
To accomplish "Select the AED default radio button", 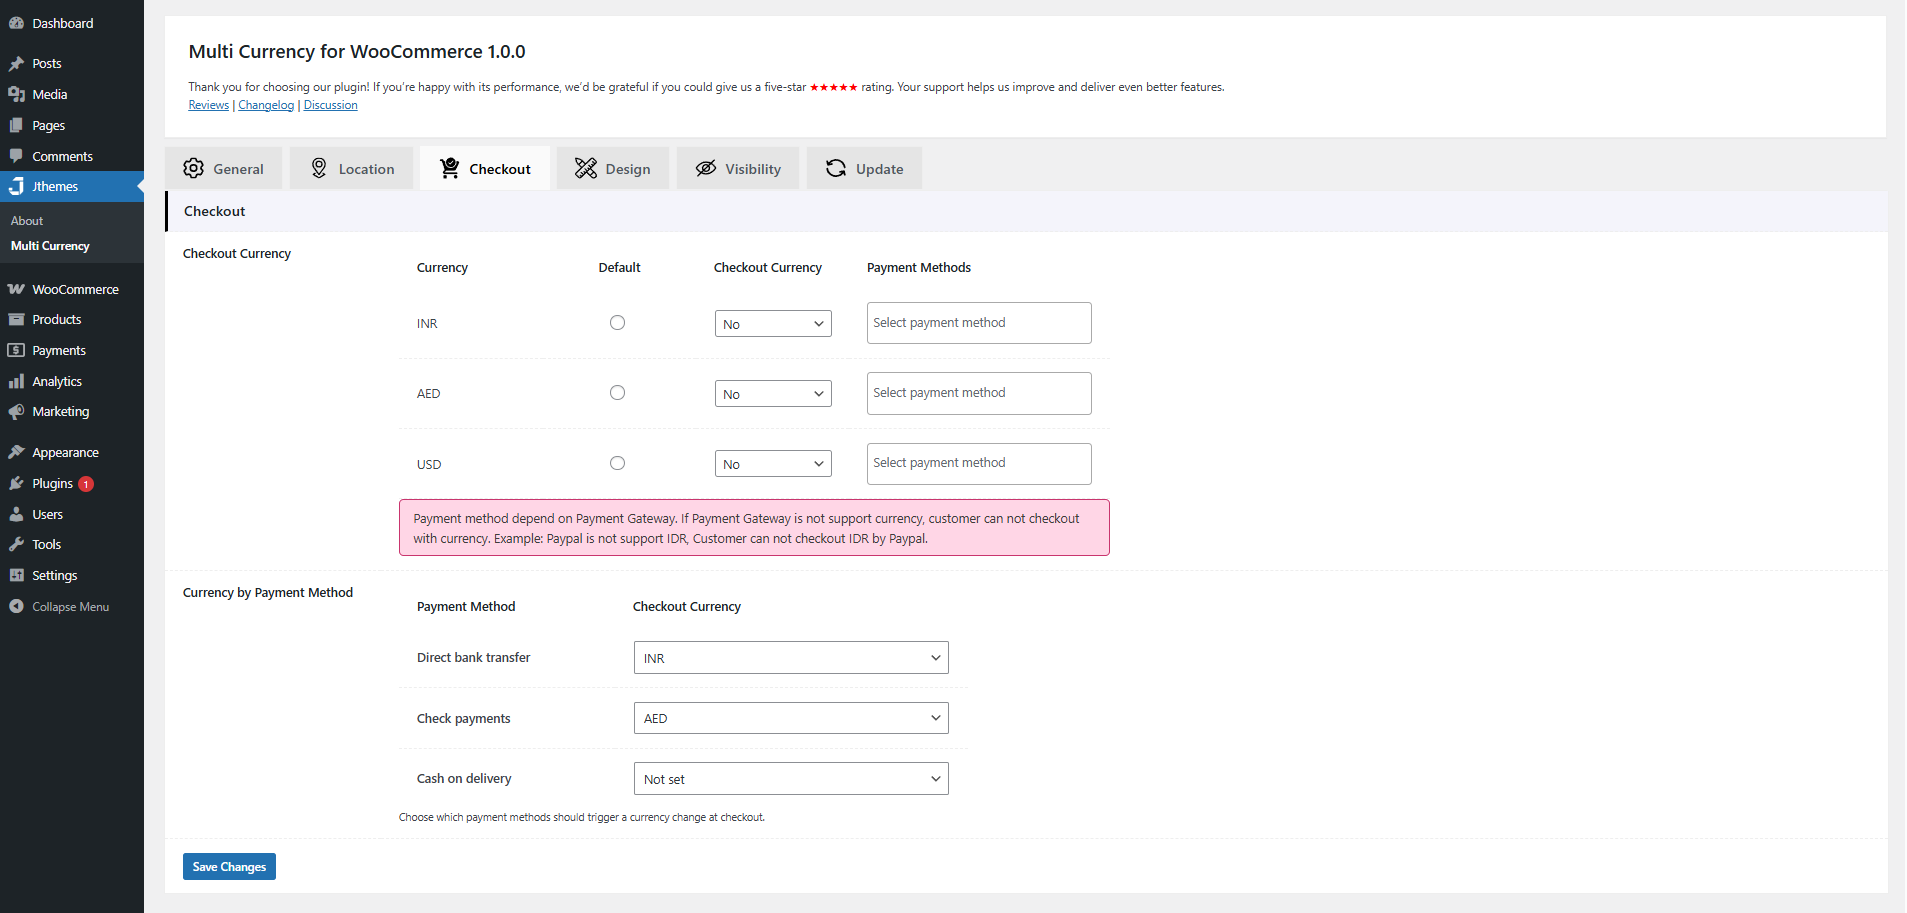I will click(x=617, y=393).
